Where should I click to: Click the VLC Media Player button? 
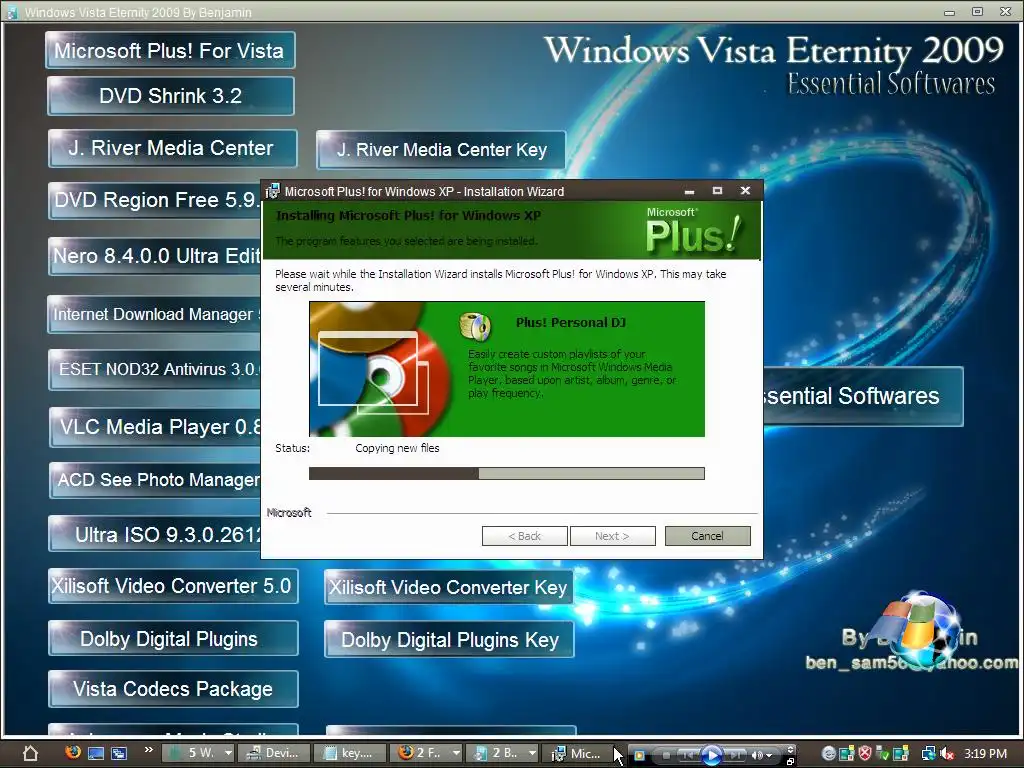point(155,427)
